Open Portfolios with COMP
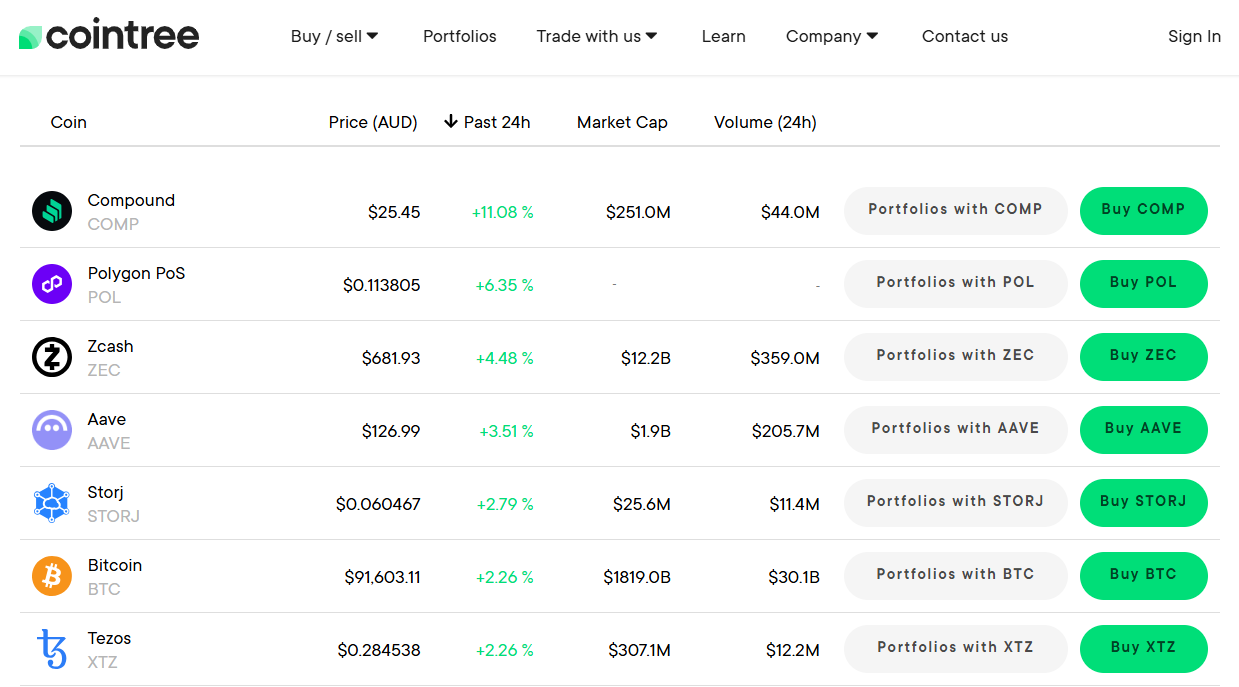This screenshot has width=1239, height=687. tap(956, 211)
